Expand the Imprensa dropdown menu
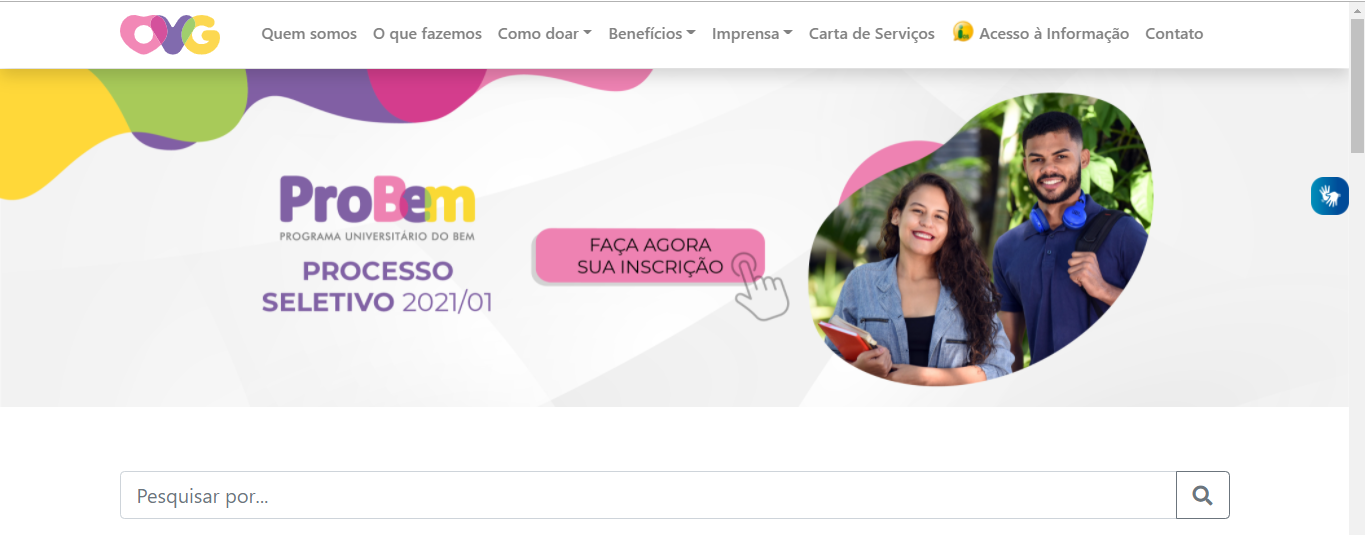Screen dimensions: 1365x535 (752, 33)
